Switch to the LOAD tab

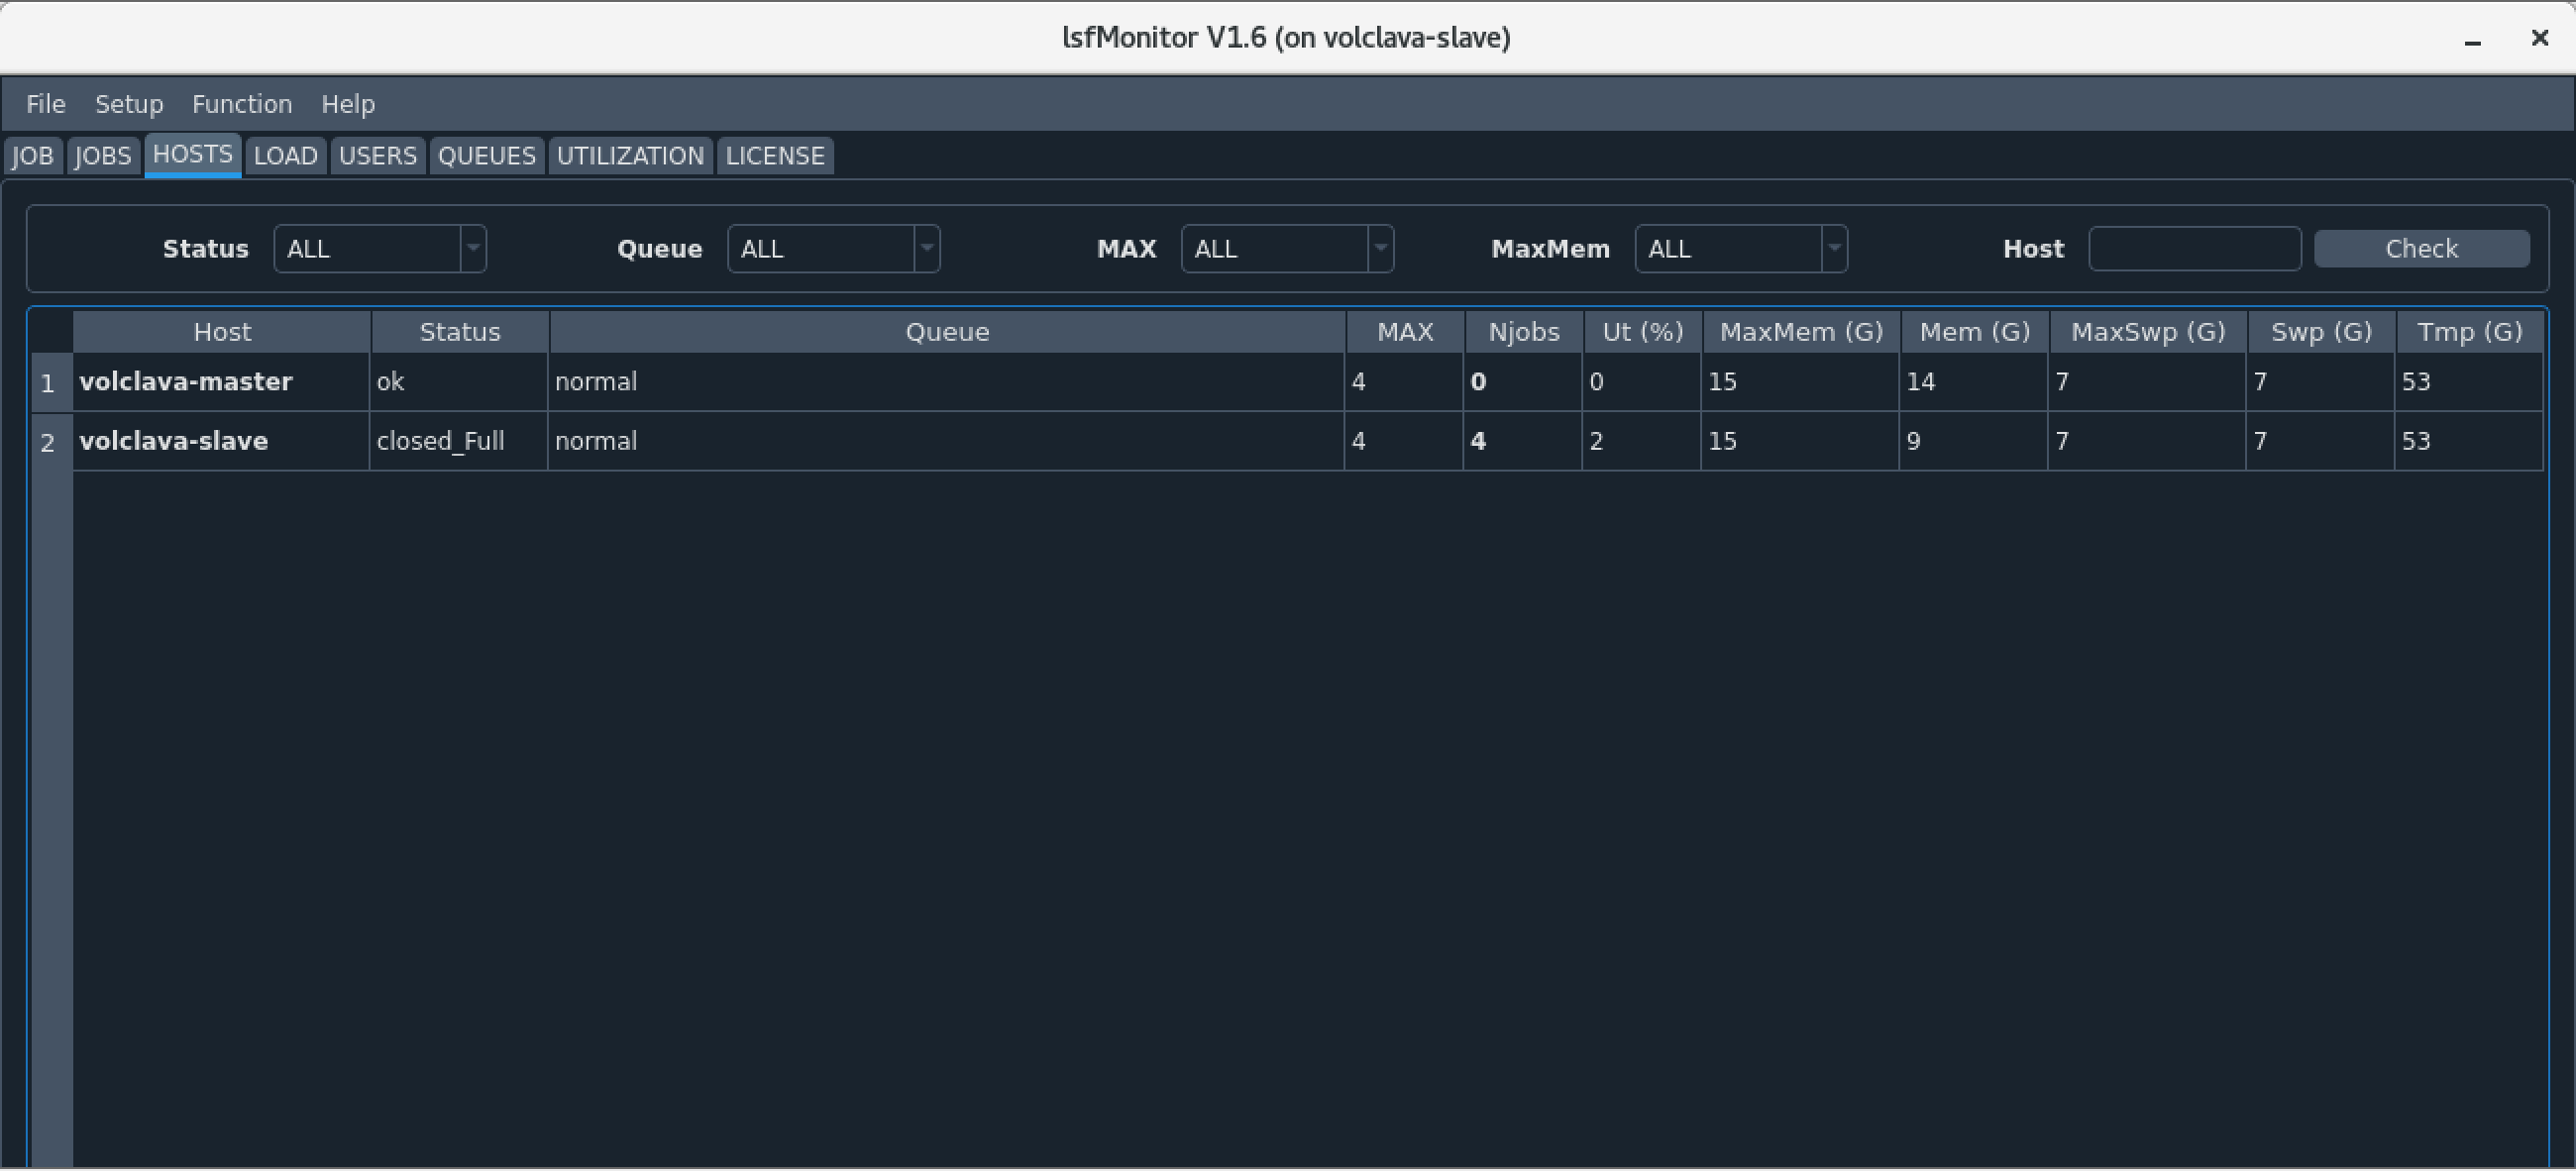click(286, 156)
